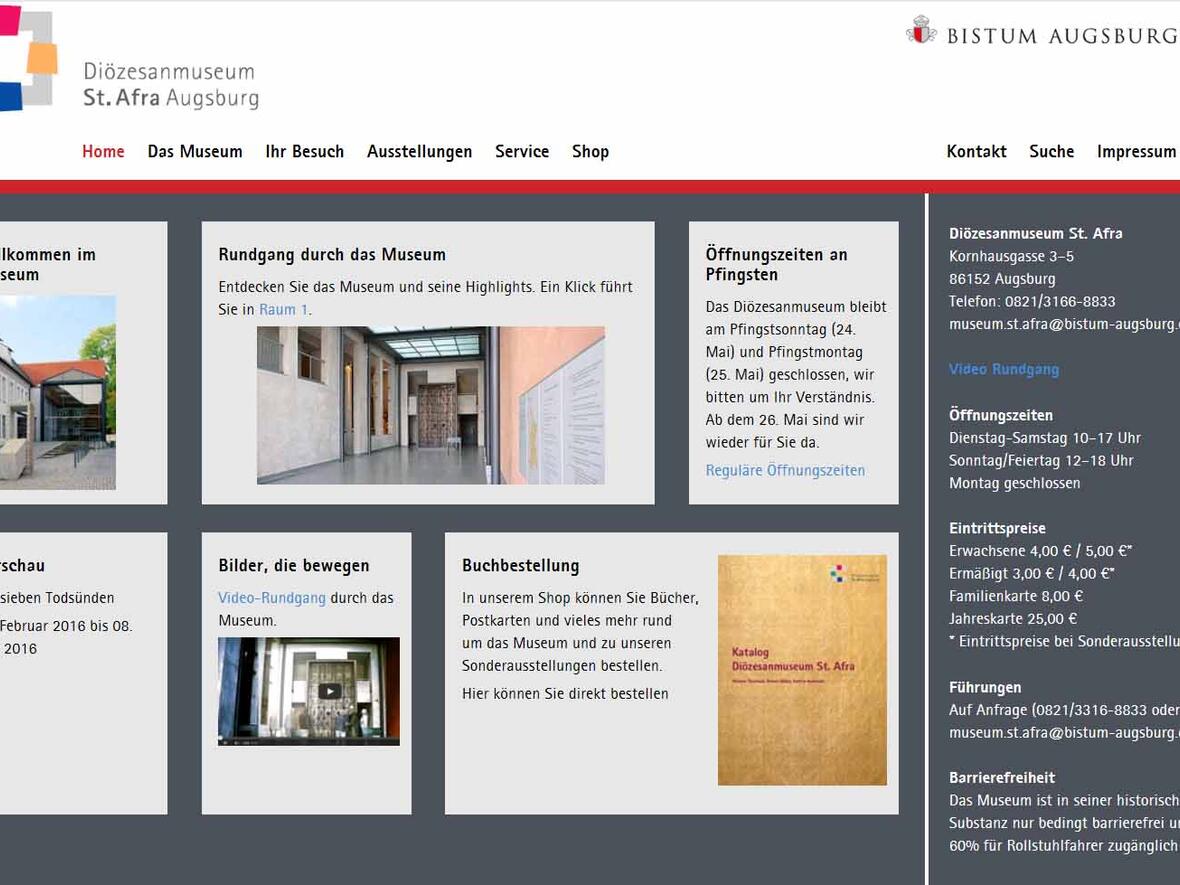This screenshot has width=1180, height=885.
Task: Click the Rundgang durch das Museum heading
Action: 332,254
